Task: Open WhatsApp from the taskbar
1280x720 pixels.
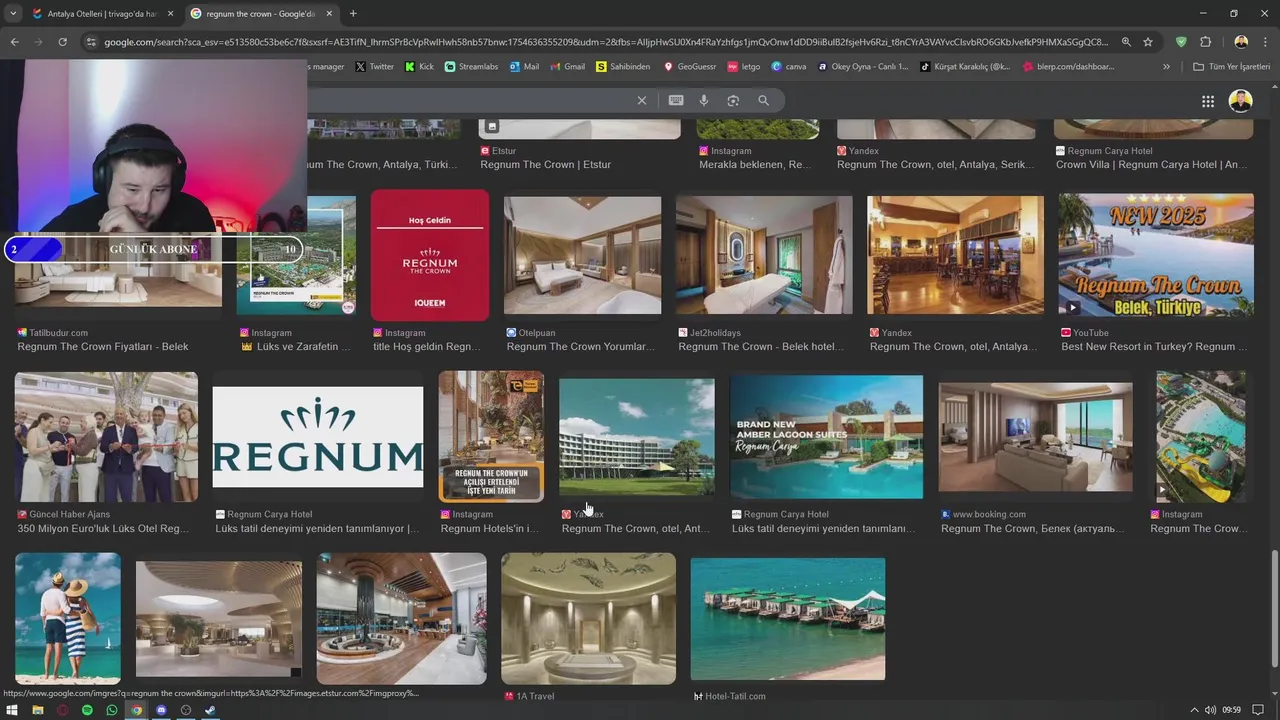Action: coord(112,710)
